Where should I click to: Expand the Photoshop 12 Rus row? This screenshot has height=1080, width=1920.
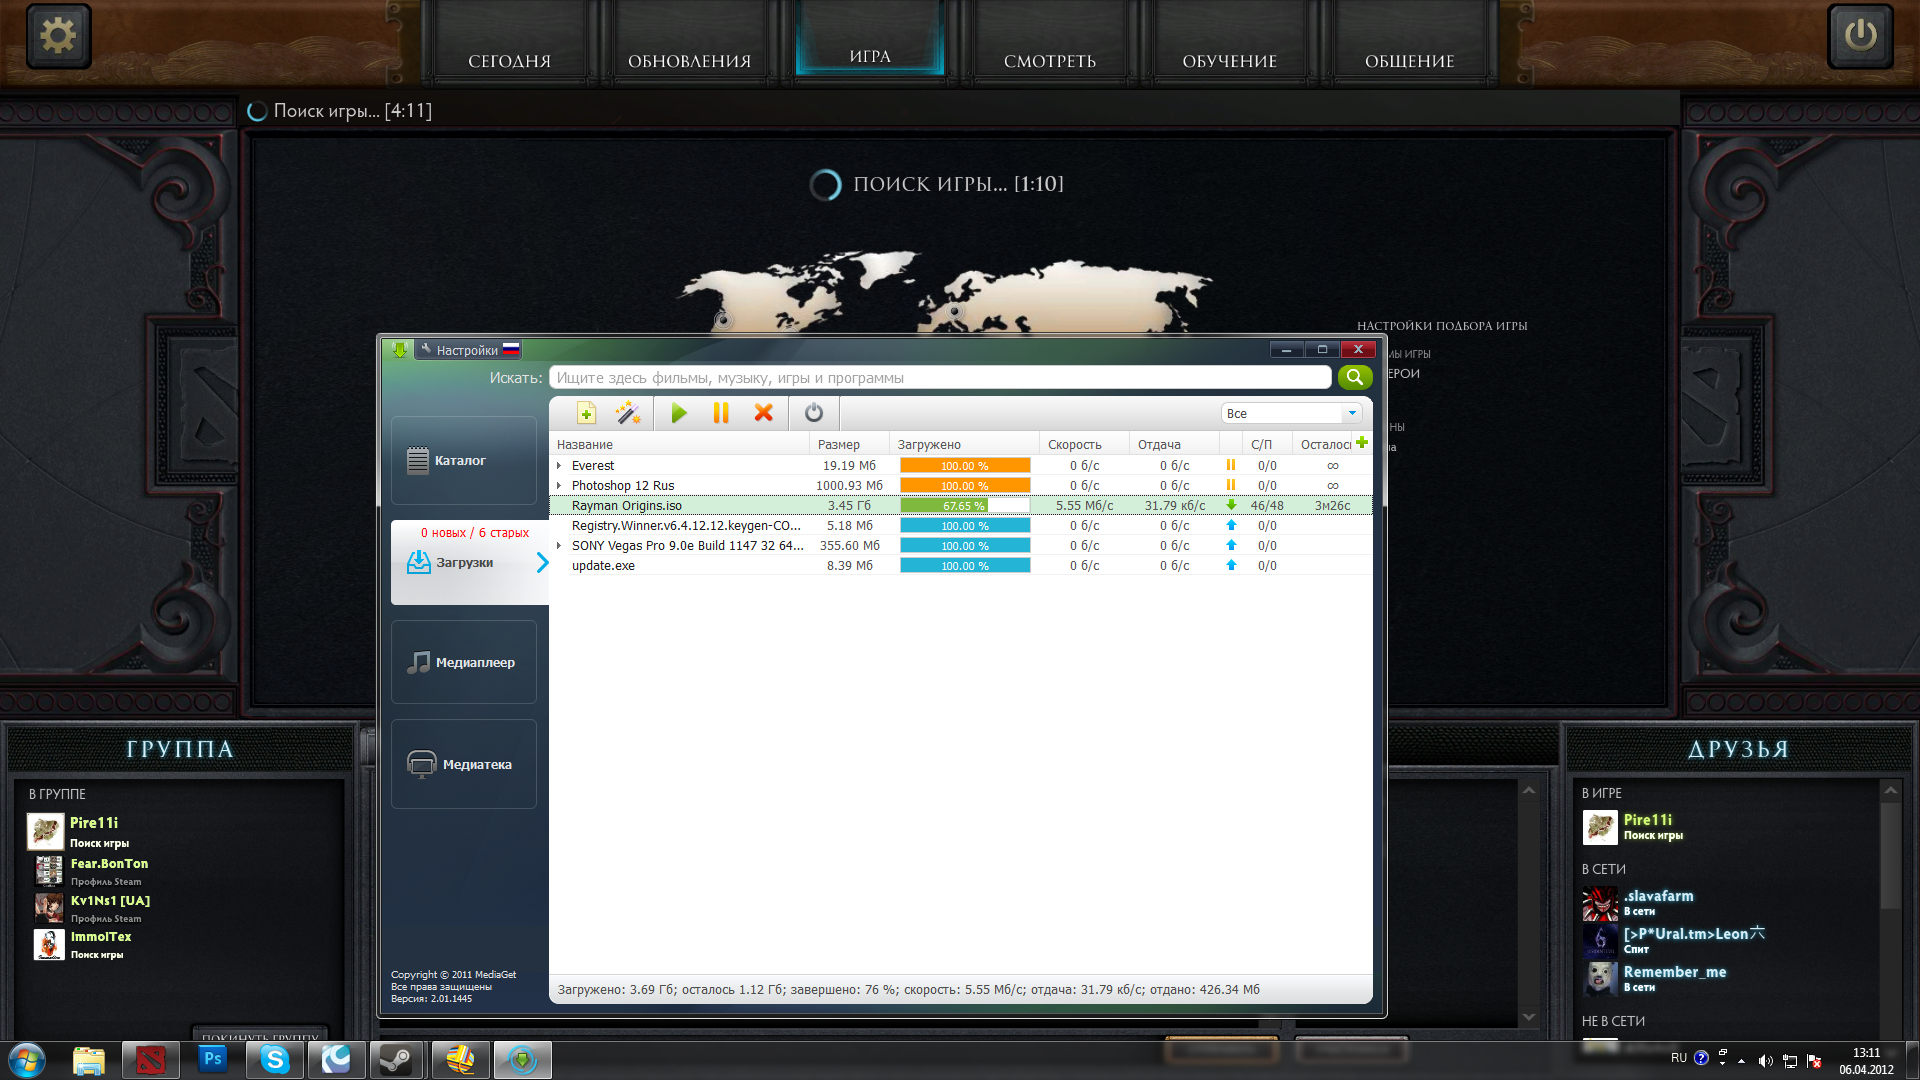[559, 486]
